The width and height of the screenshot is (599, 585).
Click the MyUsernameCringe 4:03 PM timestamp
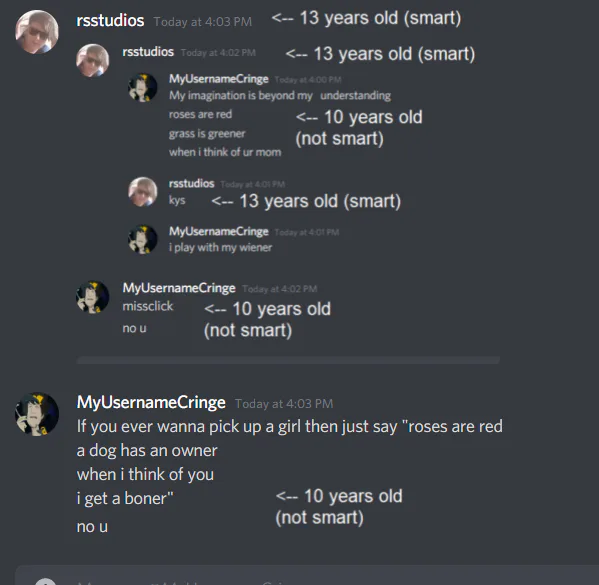tap(284, 404)
